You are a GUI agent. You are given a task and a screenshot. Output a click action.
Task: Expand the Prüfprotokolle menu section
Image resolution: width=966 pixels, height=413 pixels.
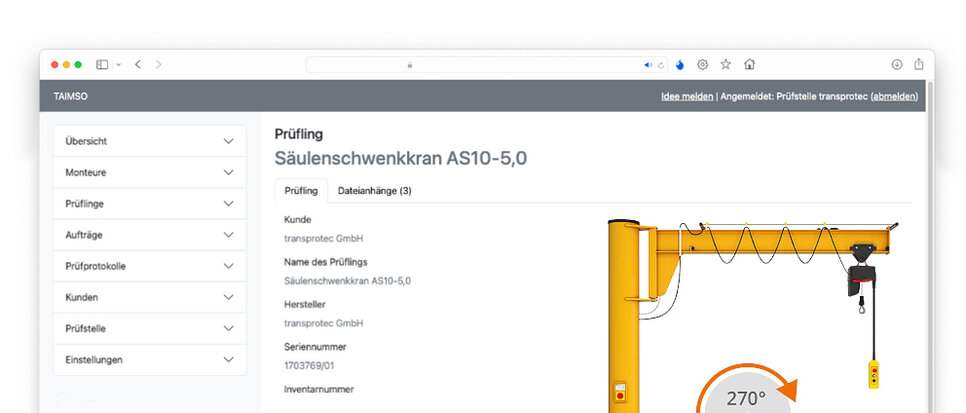point(150,266)
